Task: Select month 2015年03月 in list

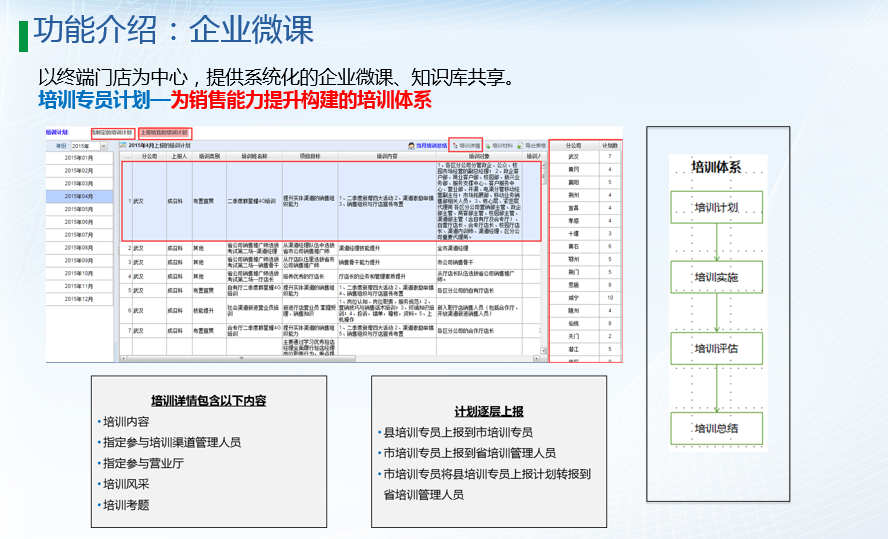Action: coord(79,183)
